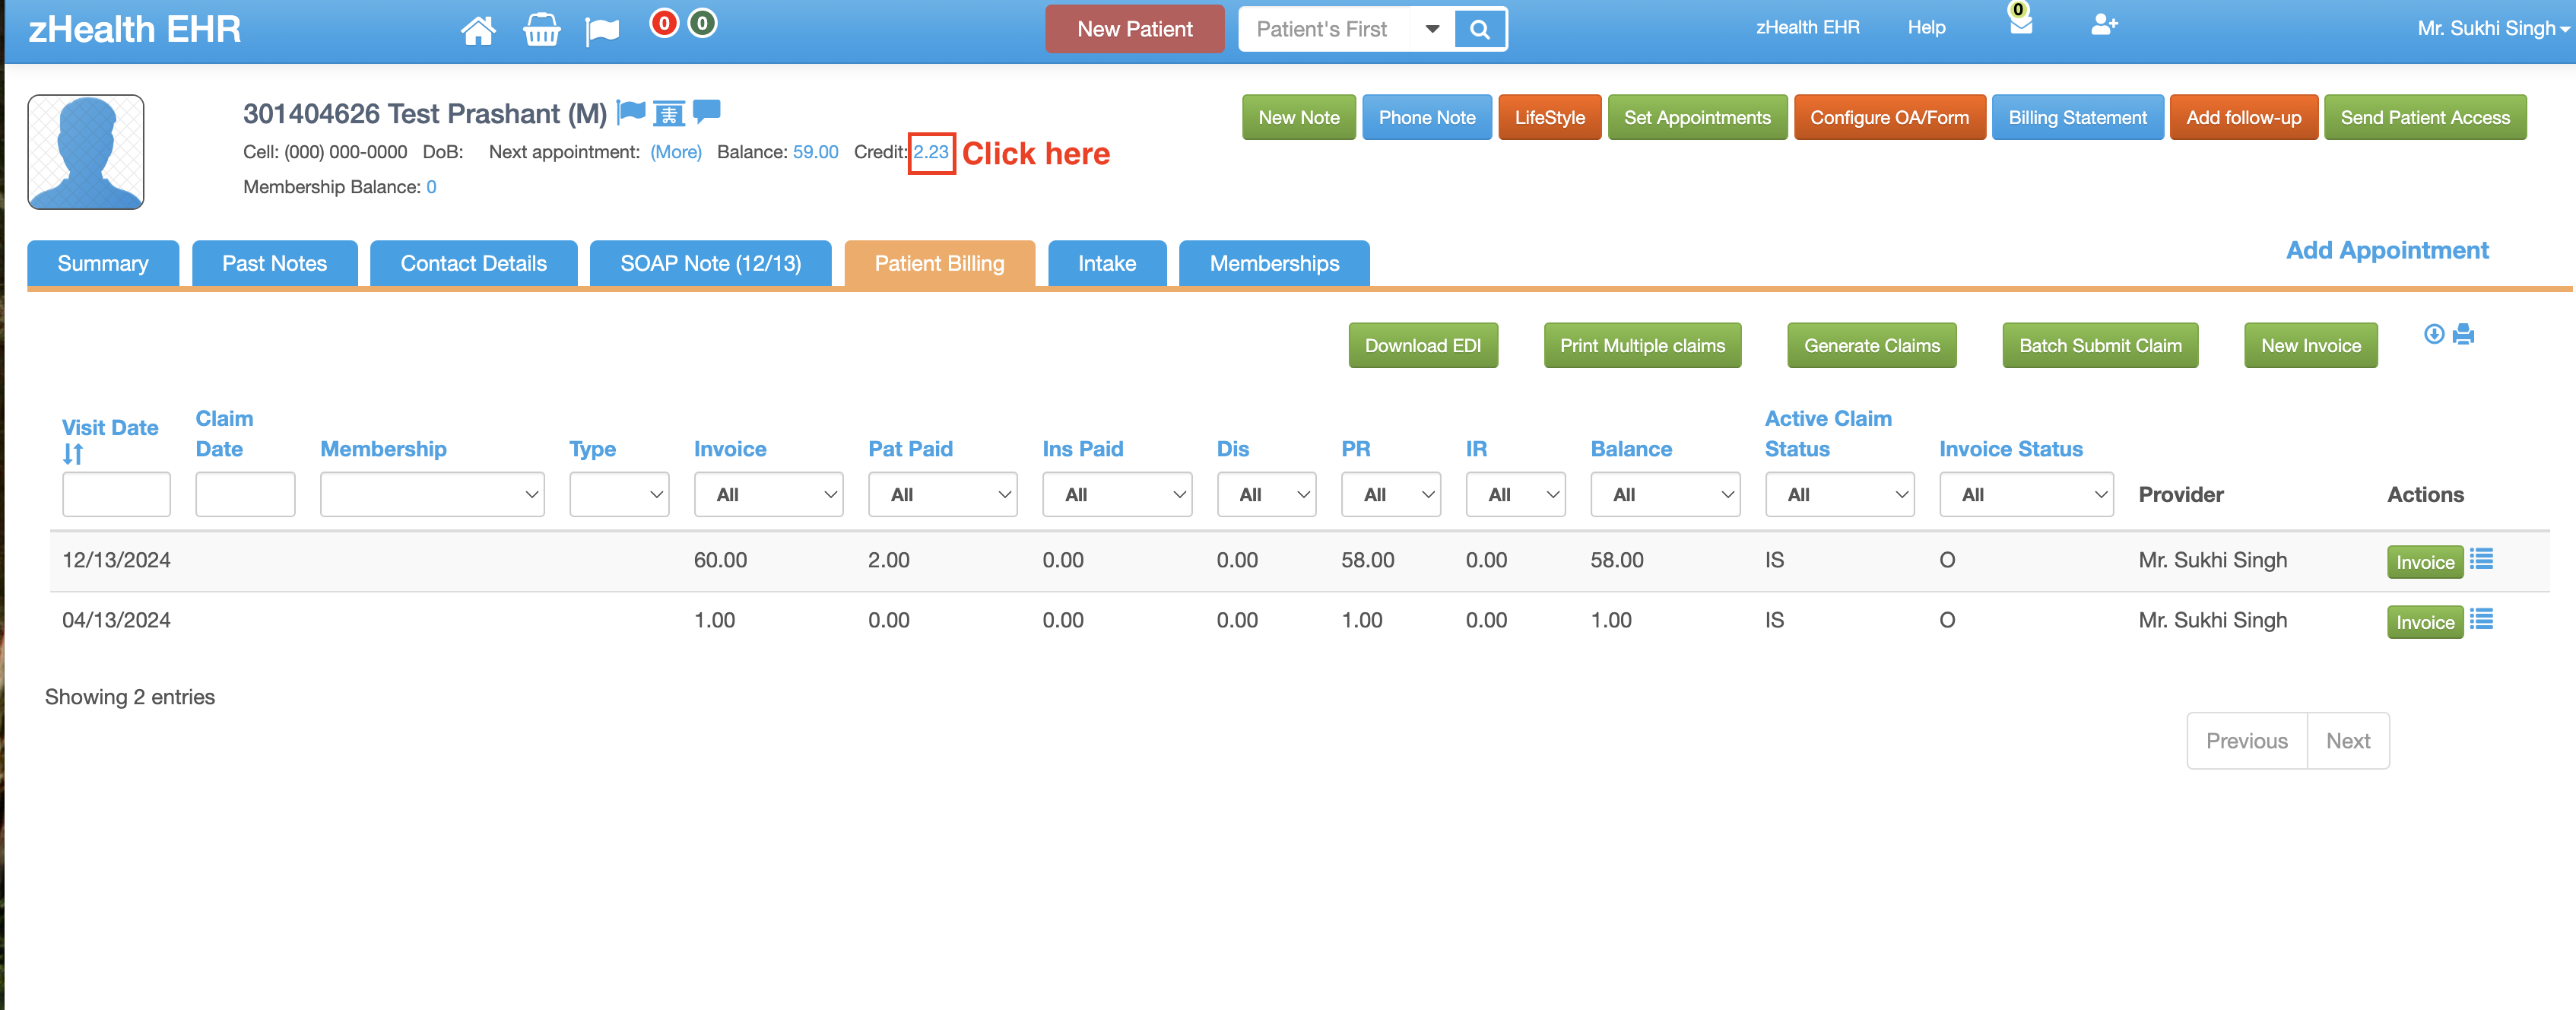Click Set Appointments button
The height and width of the screenshot is (1010, 2576).
1697,117
